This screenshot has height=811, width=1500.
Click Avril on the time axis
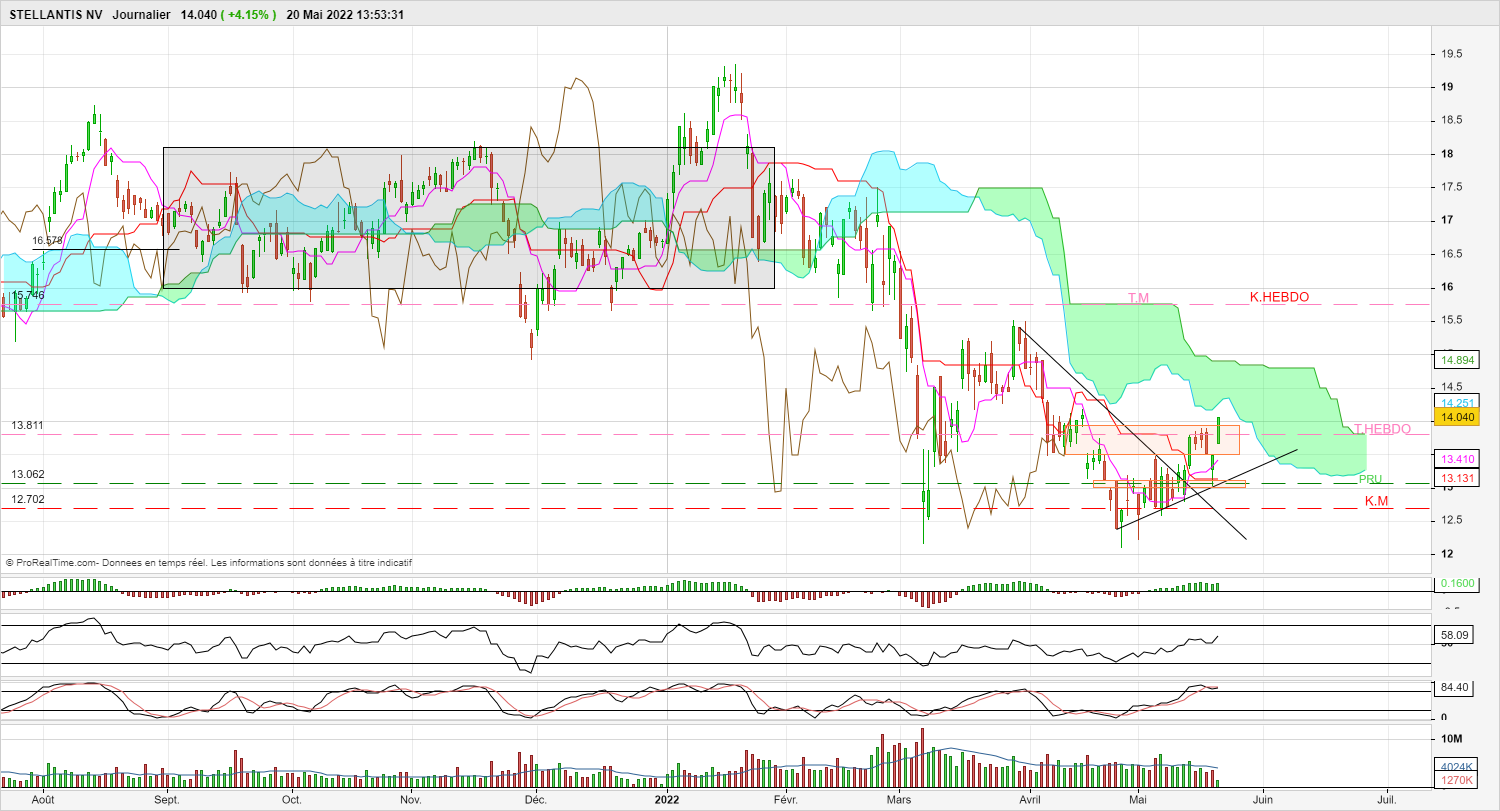click(1030, 800)
